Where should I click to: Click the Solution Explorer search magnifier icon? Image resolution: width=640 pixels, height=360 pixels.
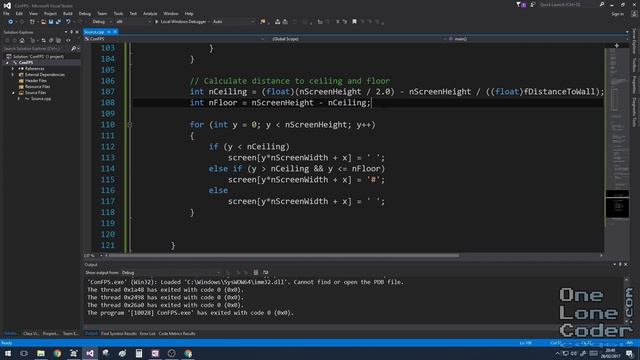(73, 49)
